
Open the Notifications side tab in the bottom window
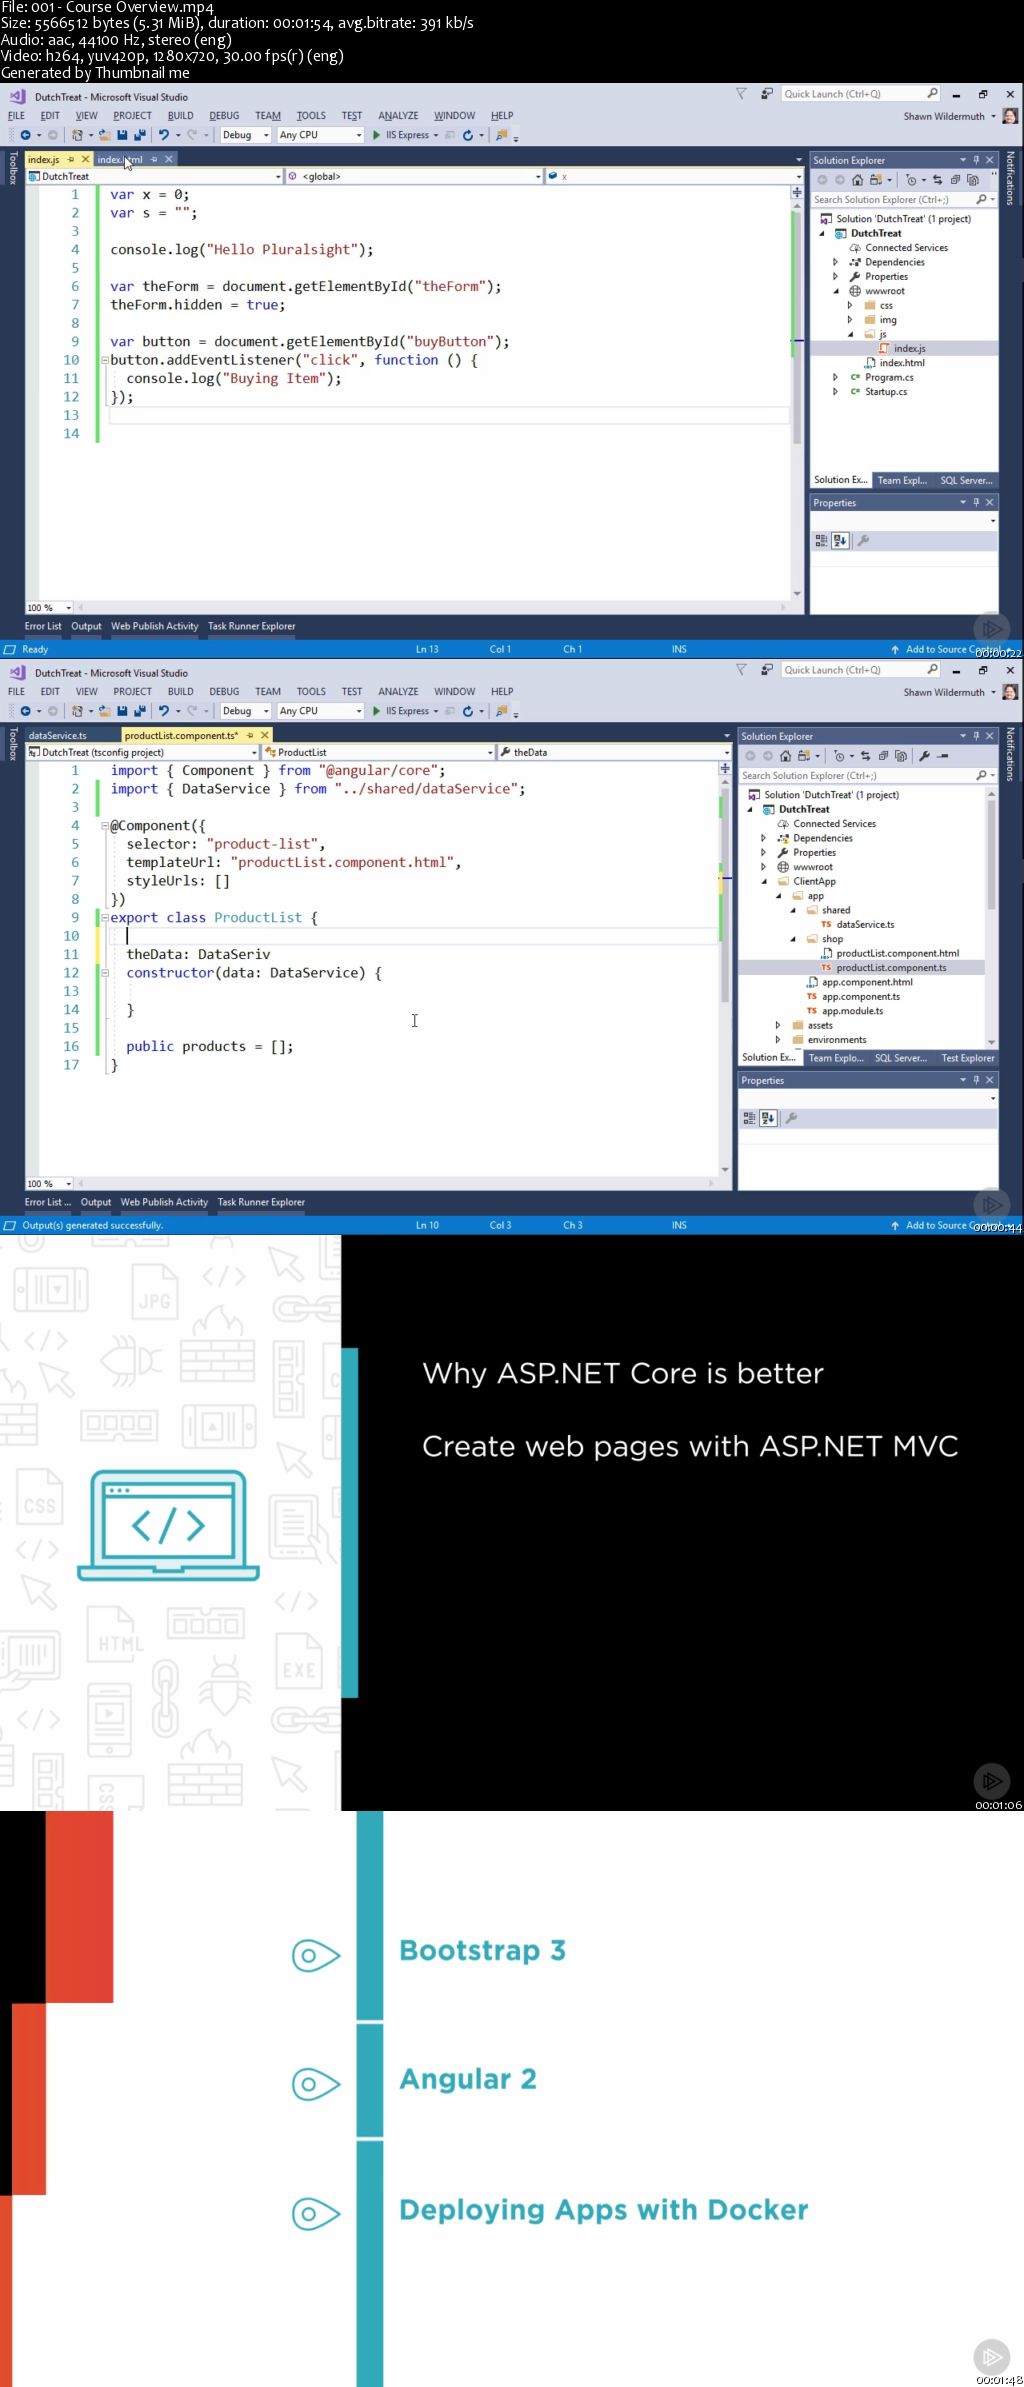1010,754
